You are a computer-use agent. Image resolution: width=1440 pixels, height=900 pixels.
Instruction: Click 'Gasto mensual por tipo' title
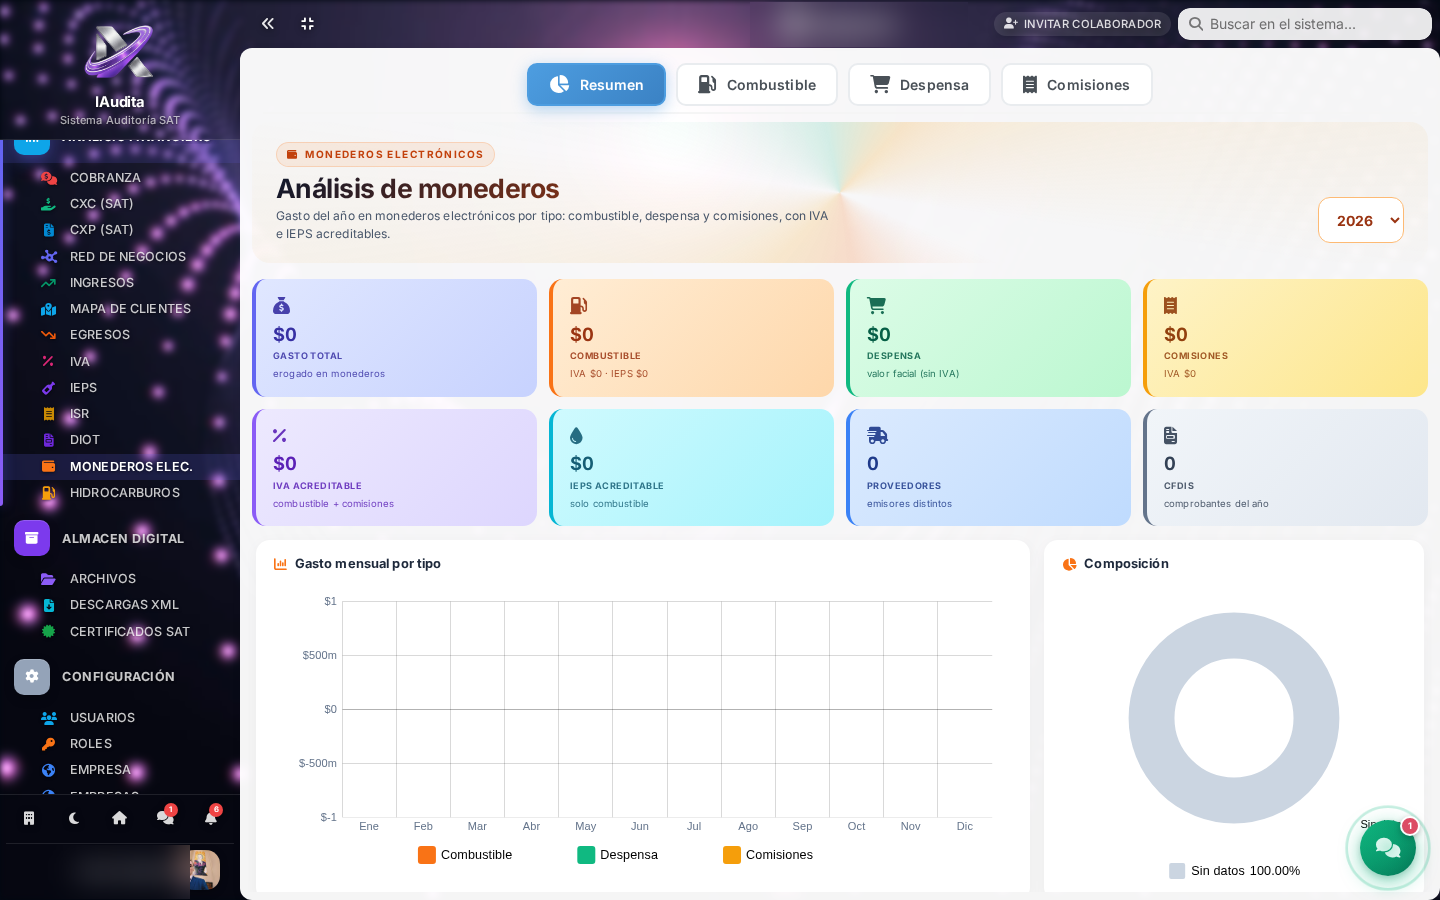coord(368,564)
